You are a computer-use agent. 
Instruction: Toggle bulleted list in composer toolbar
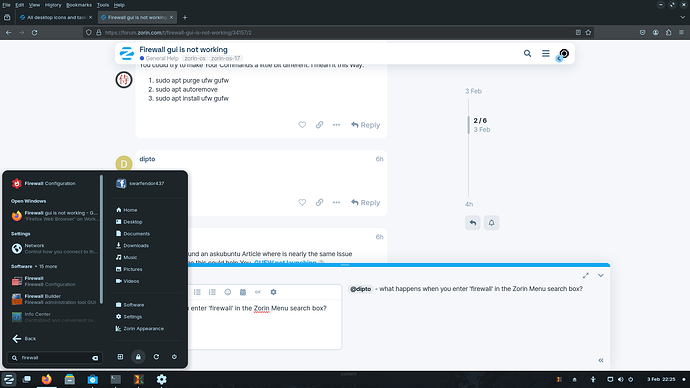coord(197,292)
